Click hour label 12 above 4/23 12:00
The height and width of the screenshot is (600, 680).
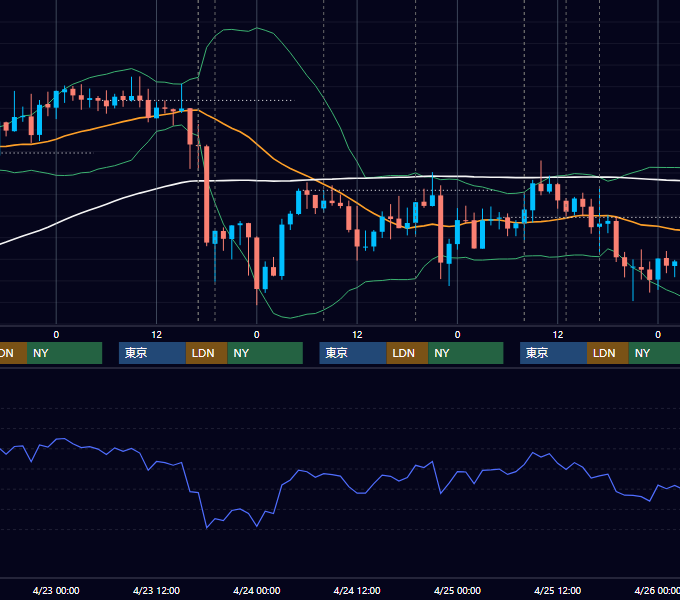(x=157, y=335)
